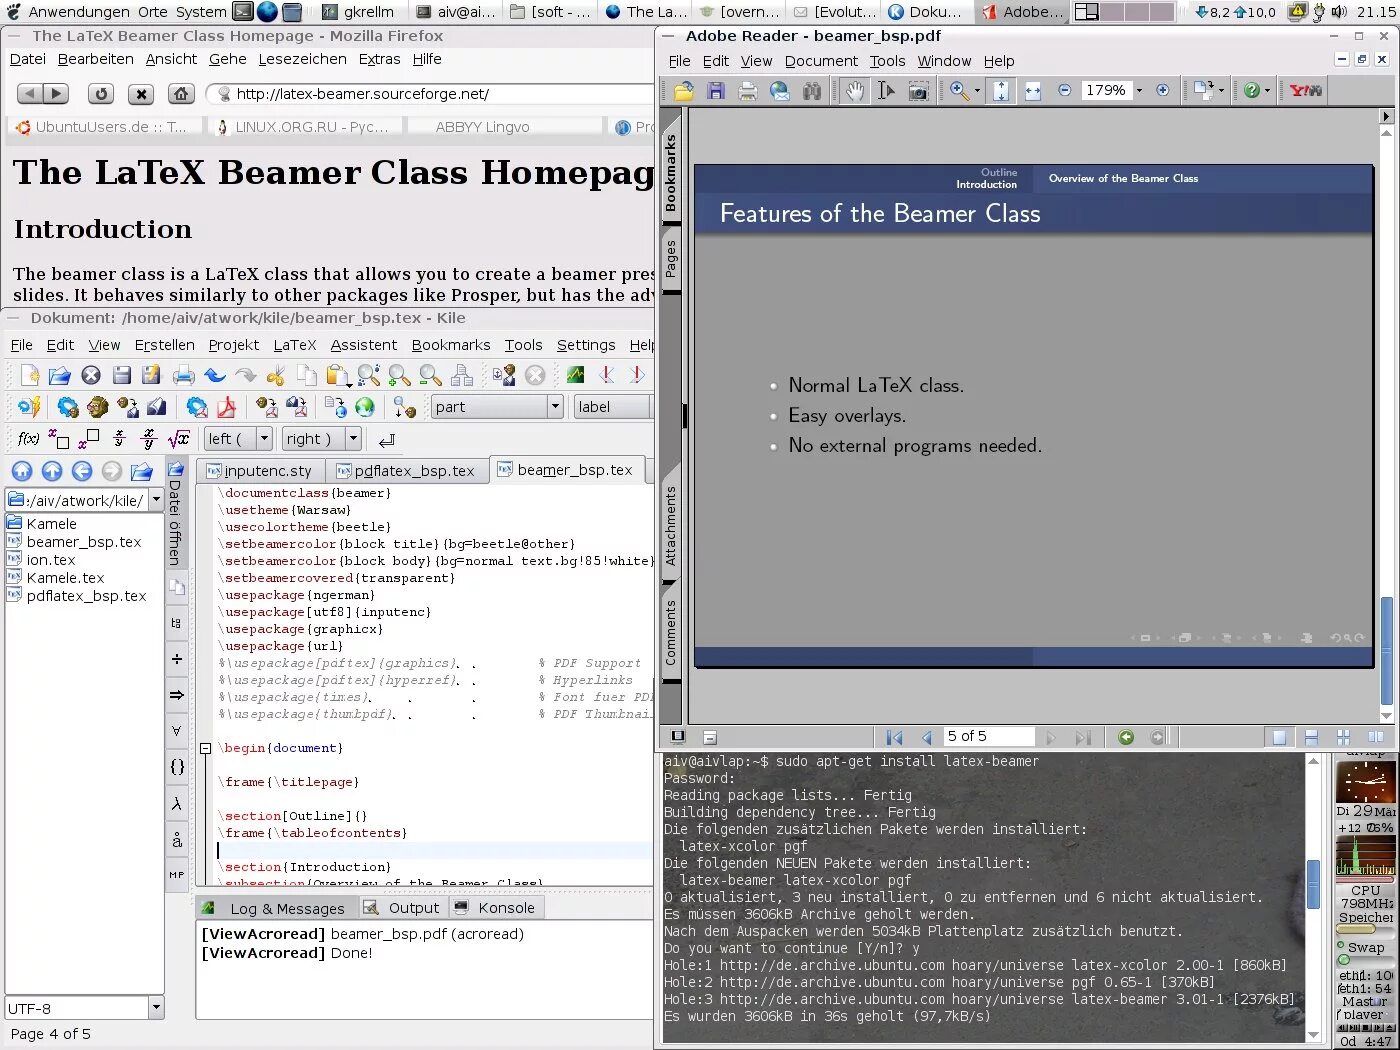The width and height of the screenshot is (1400, 1050).
Task: Go to the first page in Adobe Reader
Action: 894,738
